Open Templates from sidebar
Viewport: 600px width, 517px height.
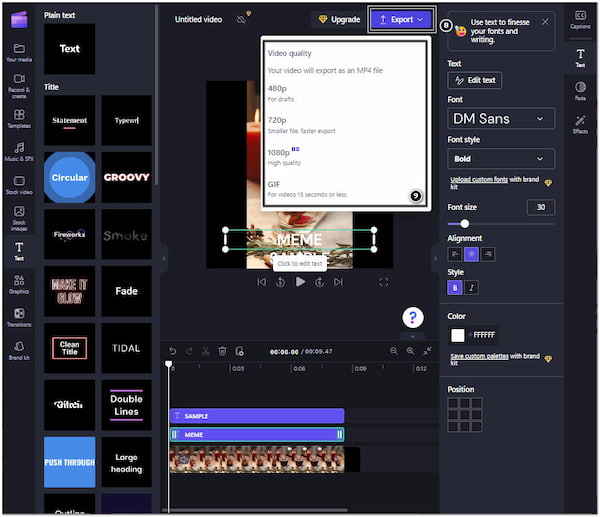[x=19, y=118]
